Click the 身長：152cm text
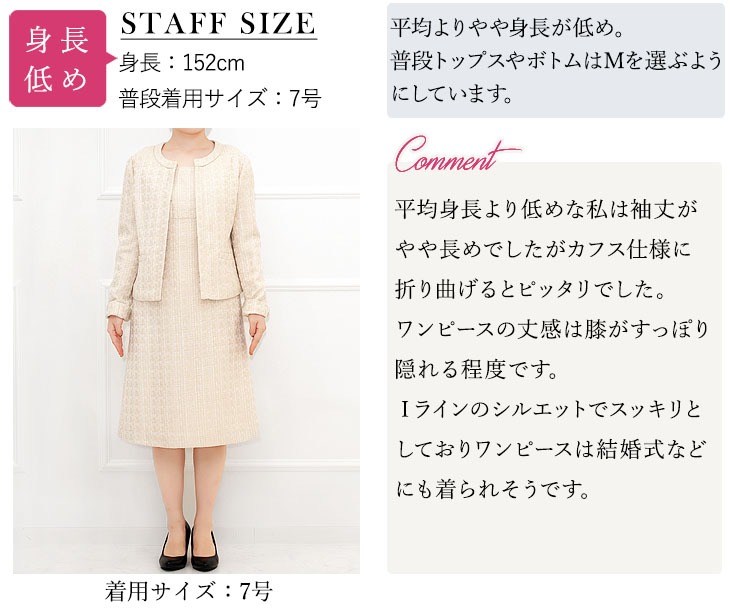The height and width of the screenshot is (609, 730). tap(182, 63)
